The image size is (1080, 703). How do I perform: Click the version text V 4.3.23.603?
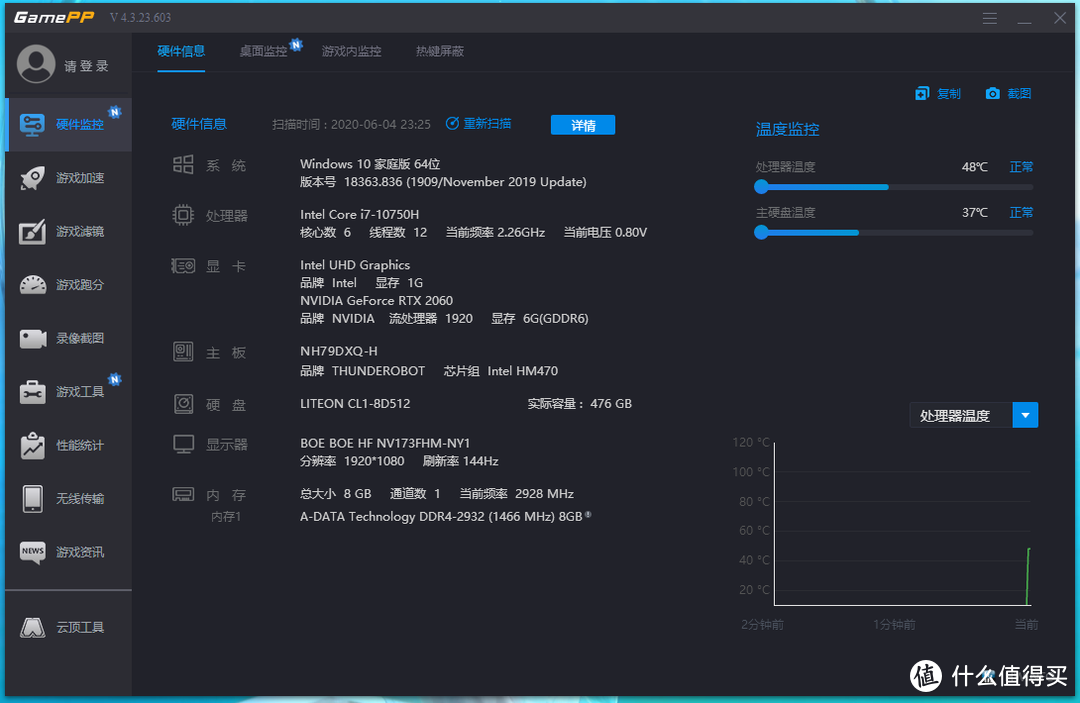[x=141, y=17]
